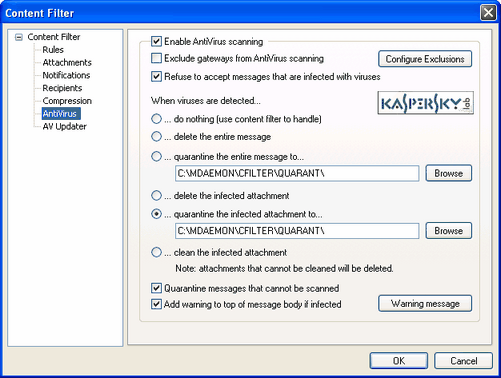Viewport: 501px width, 378px height.
Task: Open Compression settings in tree
Action: tap(67, 101)
